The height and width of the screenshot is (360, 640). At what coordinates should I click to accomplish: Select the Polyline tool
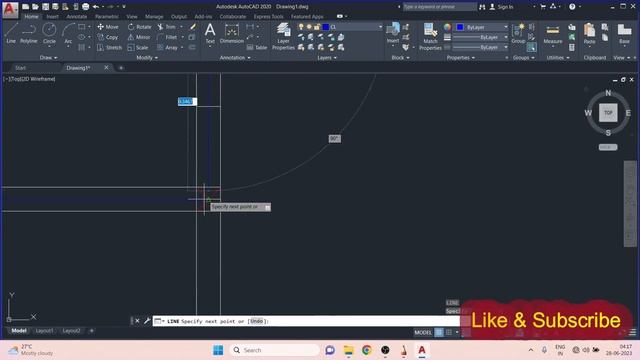[x=29, y=33]
